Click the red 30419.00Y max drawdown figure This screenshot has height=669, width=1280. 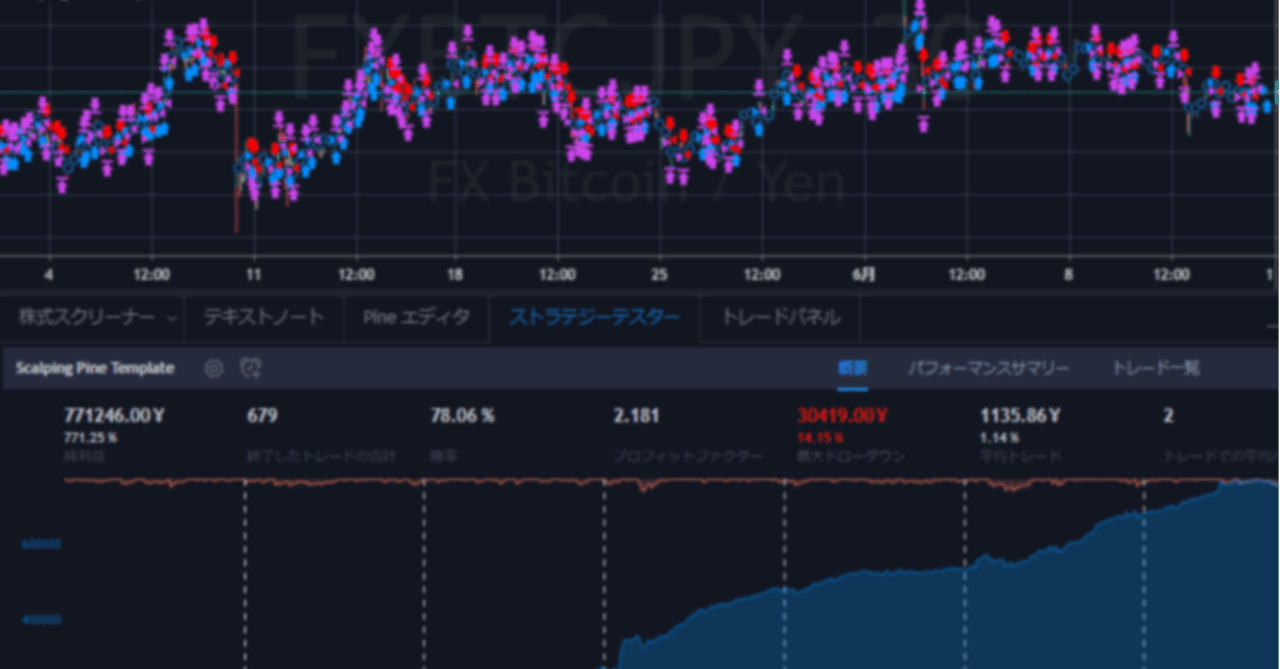842,415
